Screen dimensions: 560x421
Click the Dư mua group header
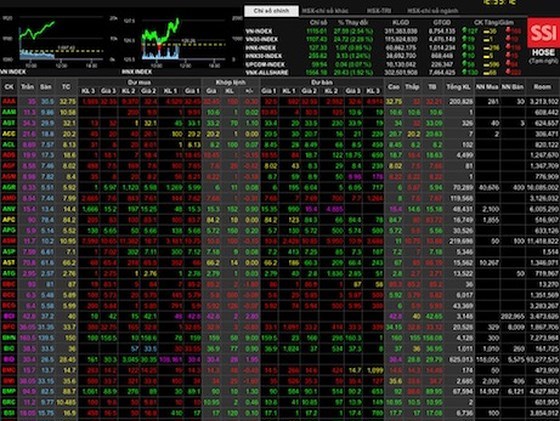pos(139,82)
